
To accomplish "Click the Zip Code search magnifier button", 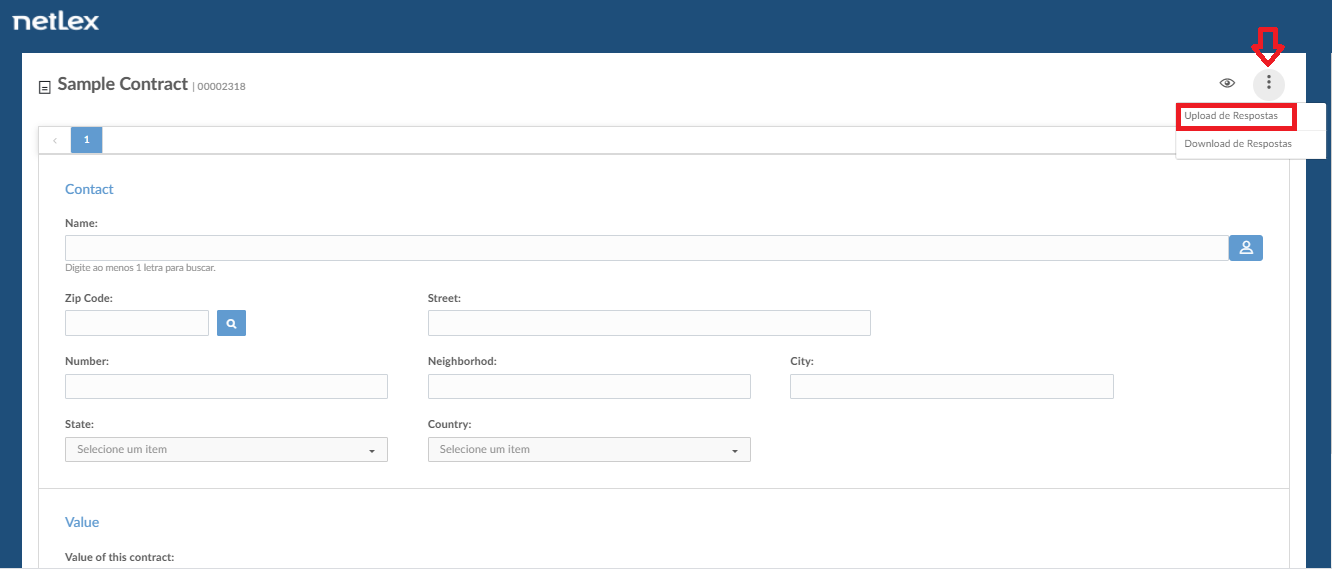I will coord(231,323).
